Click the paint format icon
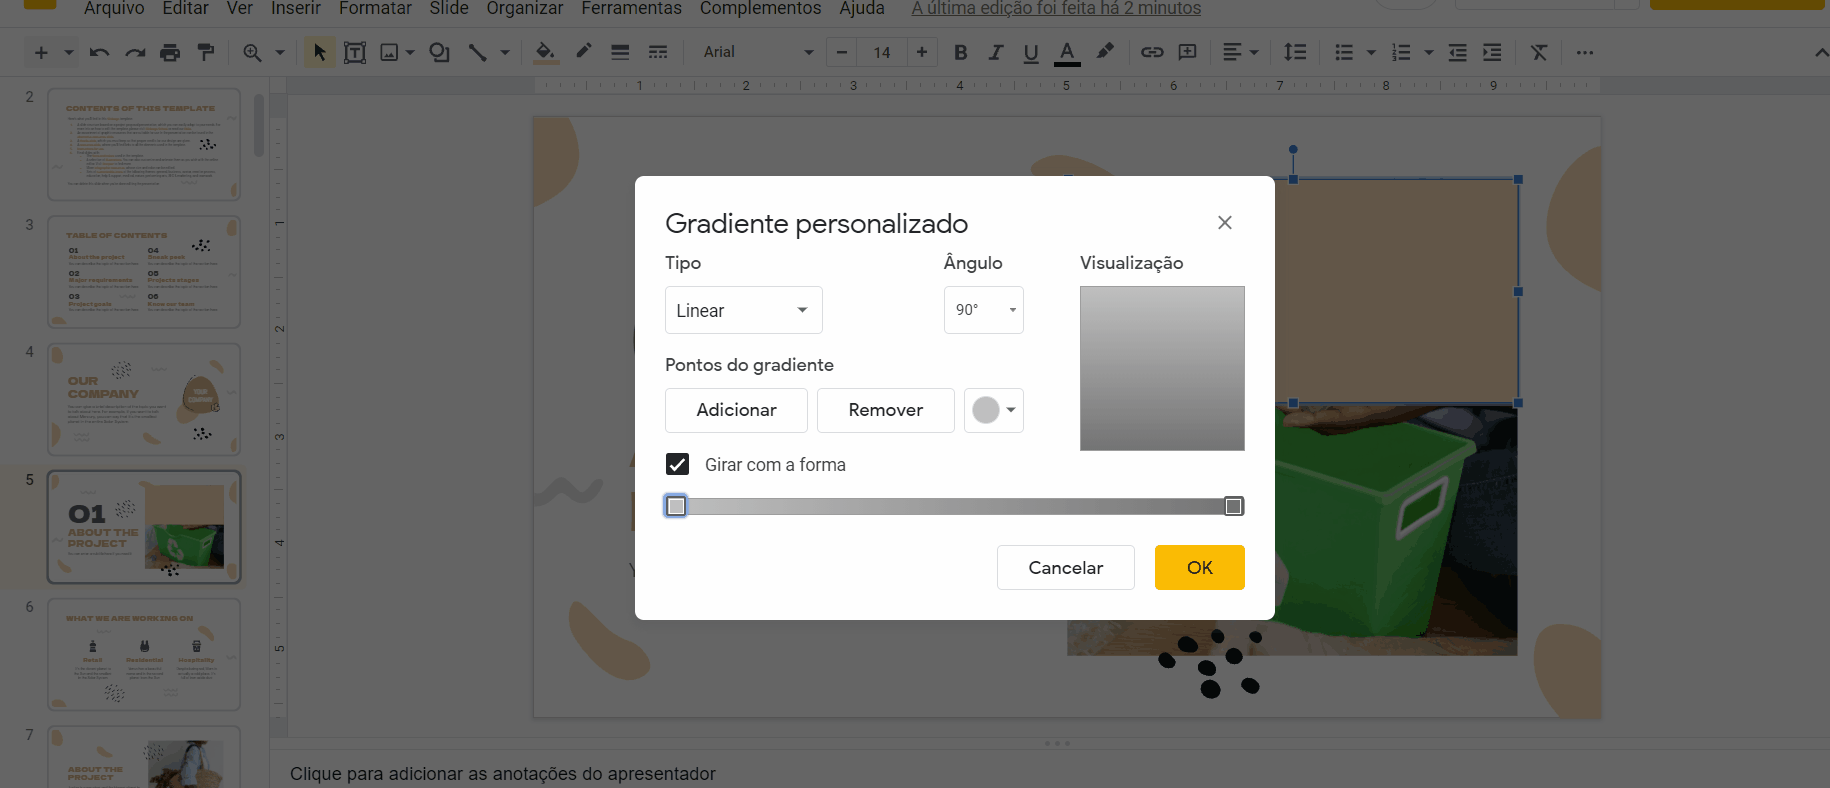This screenshot has width=1830, height=788. point(206,53)
